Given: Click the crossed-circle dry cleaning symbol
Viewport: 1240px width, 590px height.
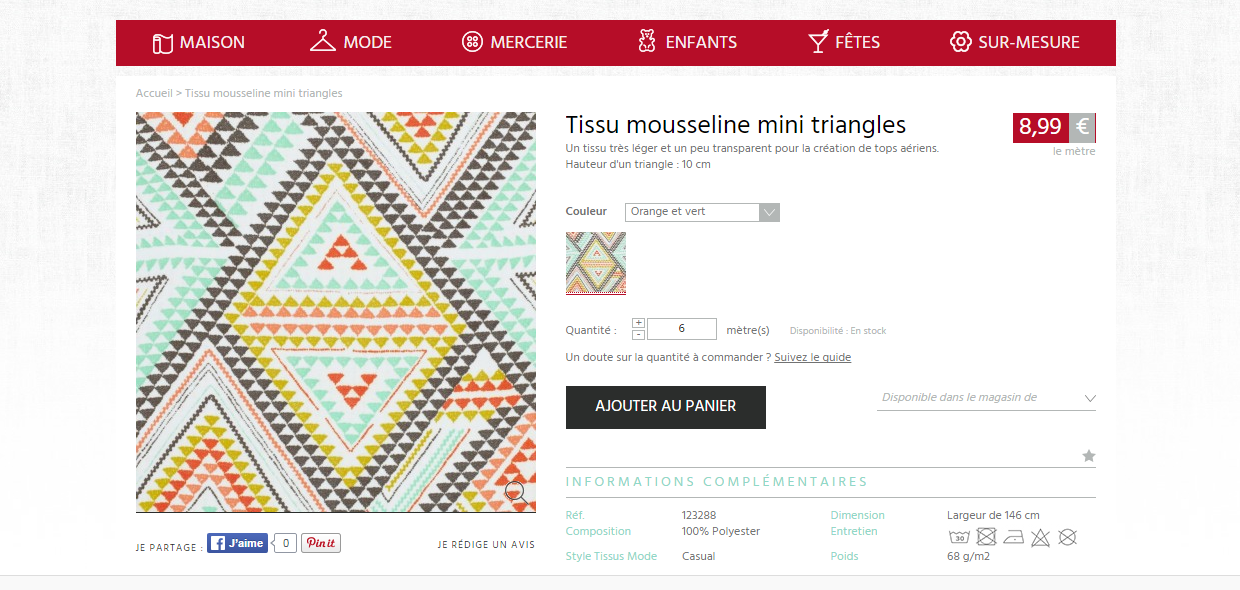Looking at the screenshot, I should 1067,537.
